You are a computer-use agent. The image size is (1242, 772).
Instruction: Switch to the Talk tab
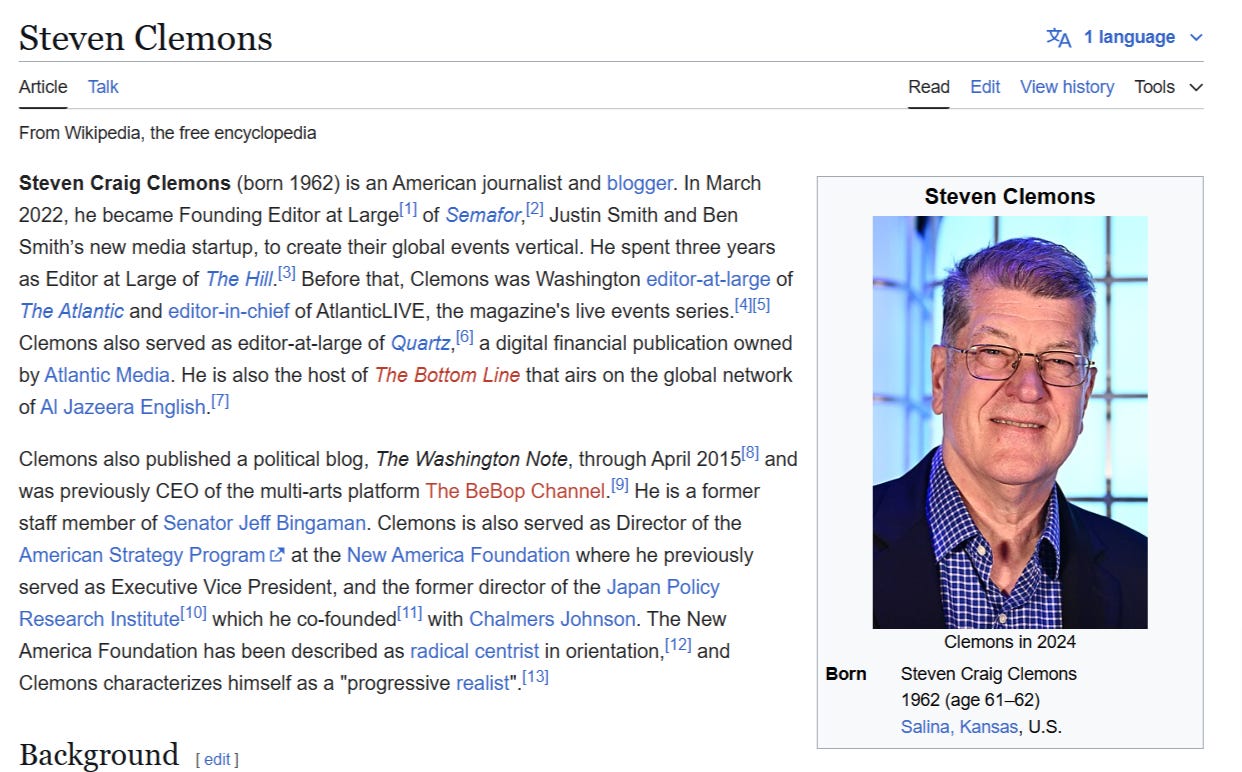pos(103,87)
